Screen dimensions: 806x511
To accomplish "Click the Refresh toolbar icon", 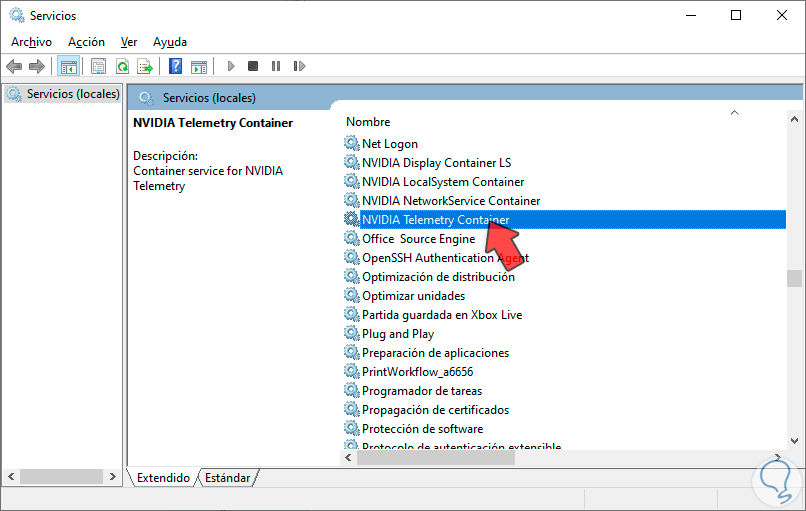I will [122, 66].
